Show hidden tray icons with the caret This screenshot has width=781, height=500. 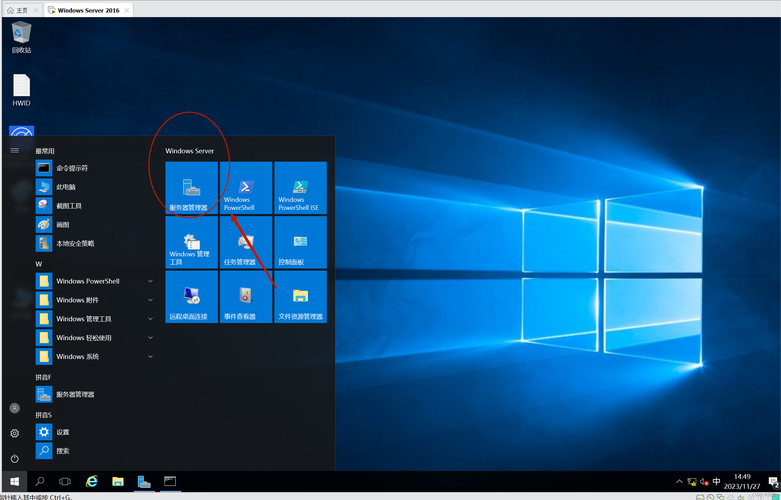678,482
